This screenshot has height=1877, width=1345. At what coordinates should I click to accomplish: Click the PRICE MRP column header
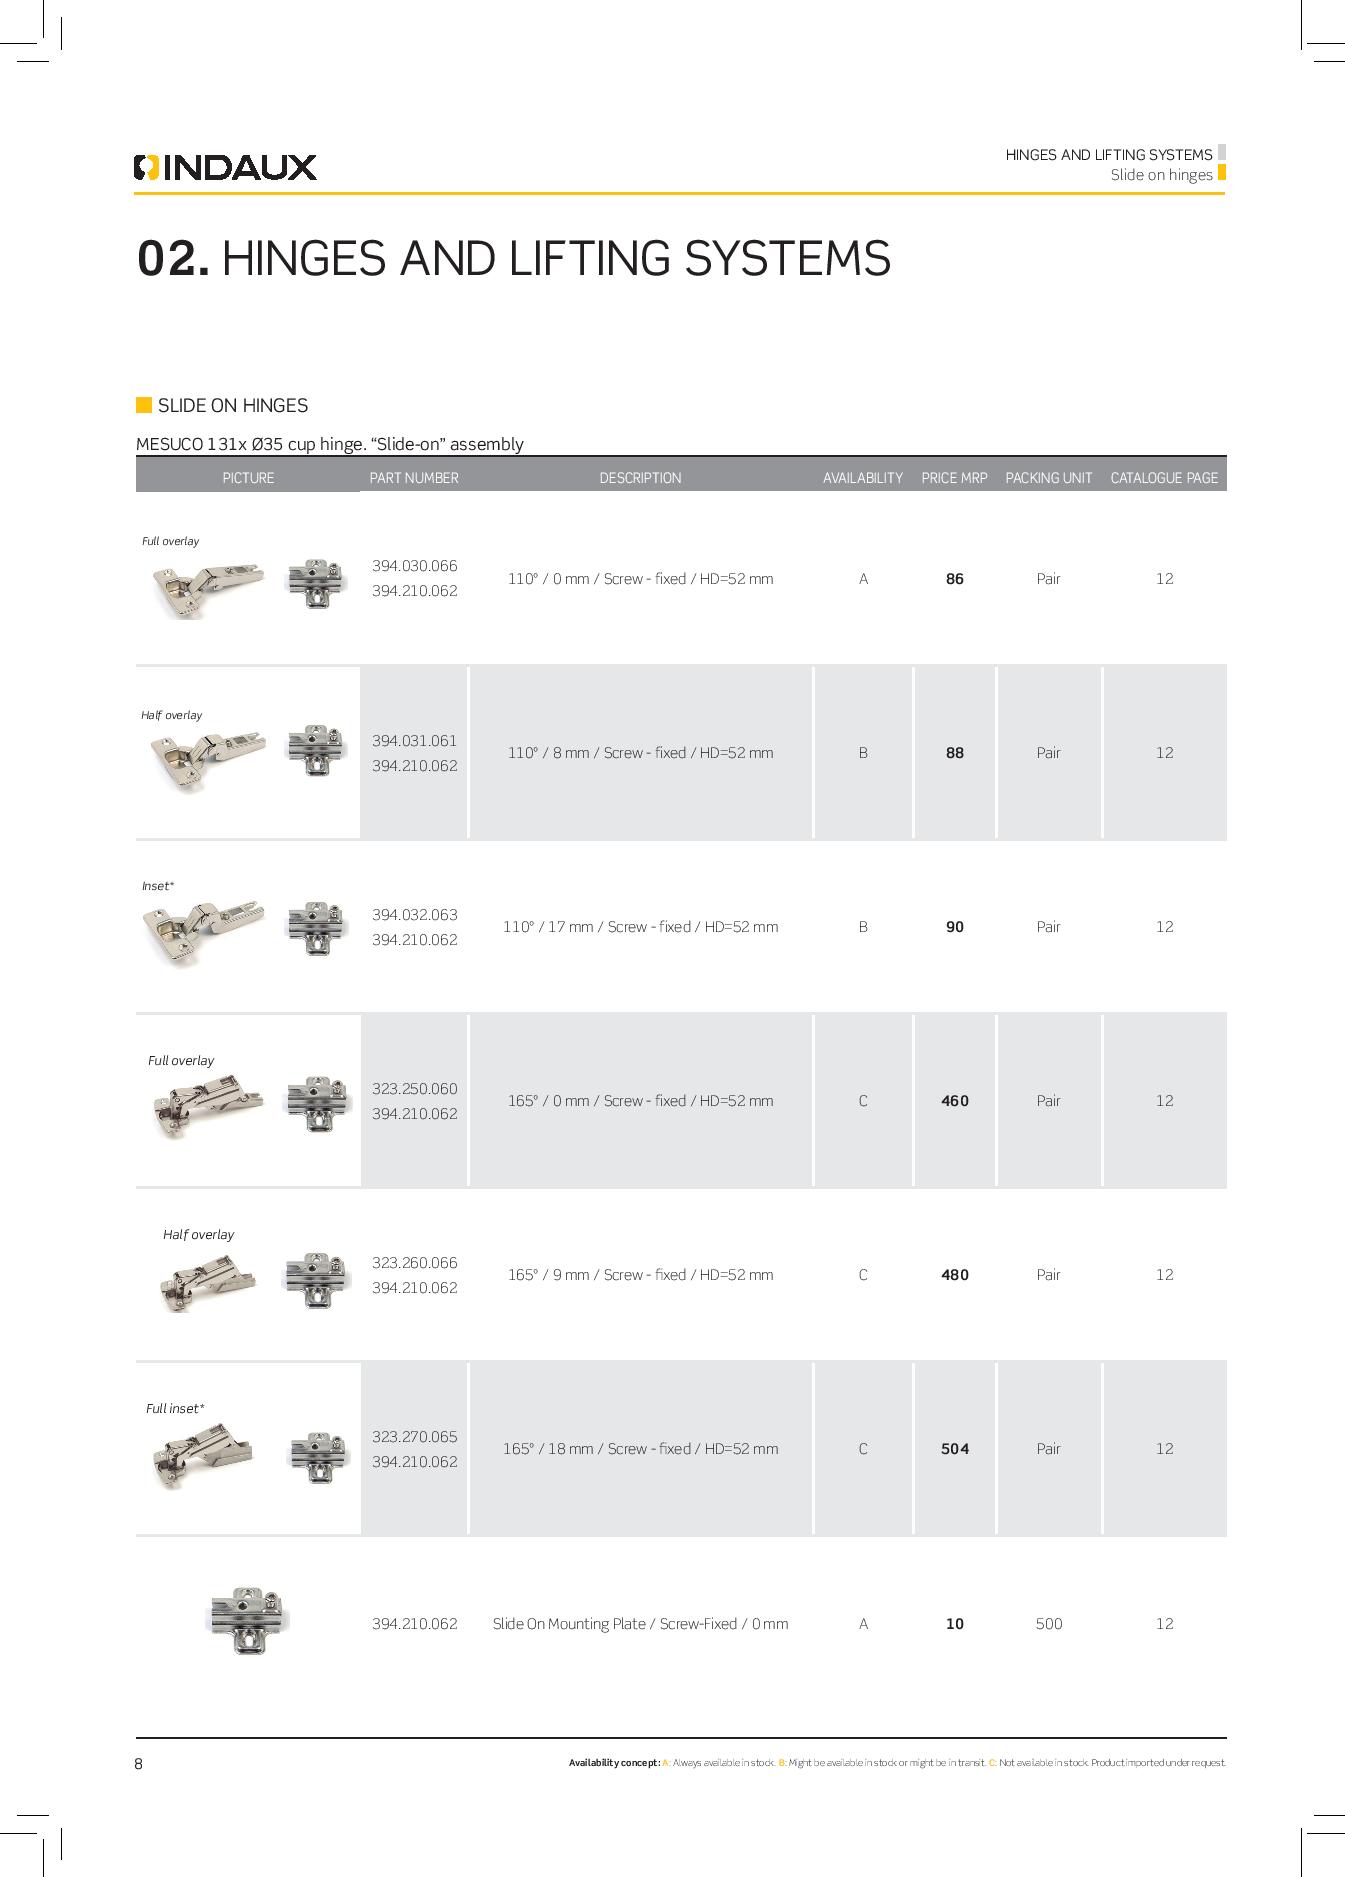[954, 478]
